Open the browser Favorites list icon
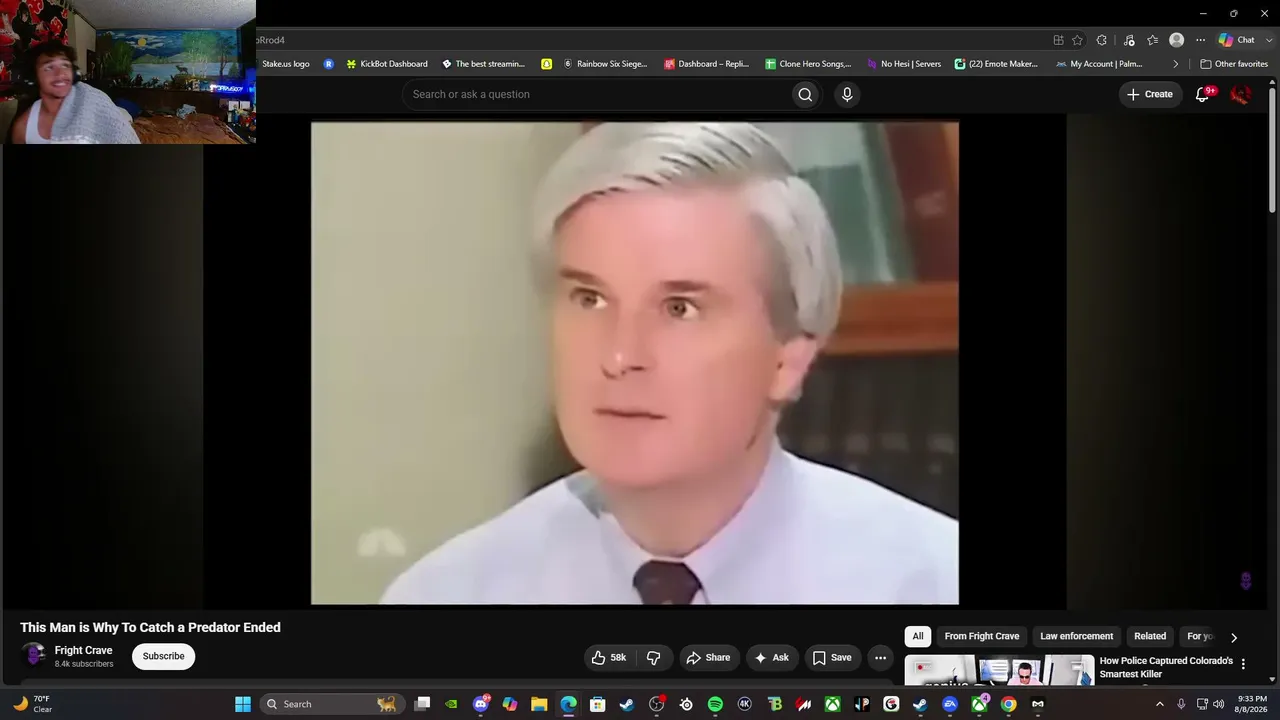Image resolution: width=1280 pixels, height=720 pixels. click(1153, 40)
